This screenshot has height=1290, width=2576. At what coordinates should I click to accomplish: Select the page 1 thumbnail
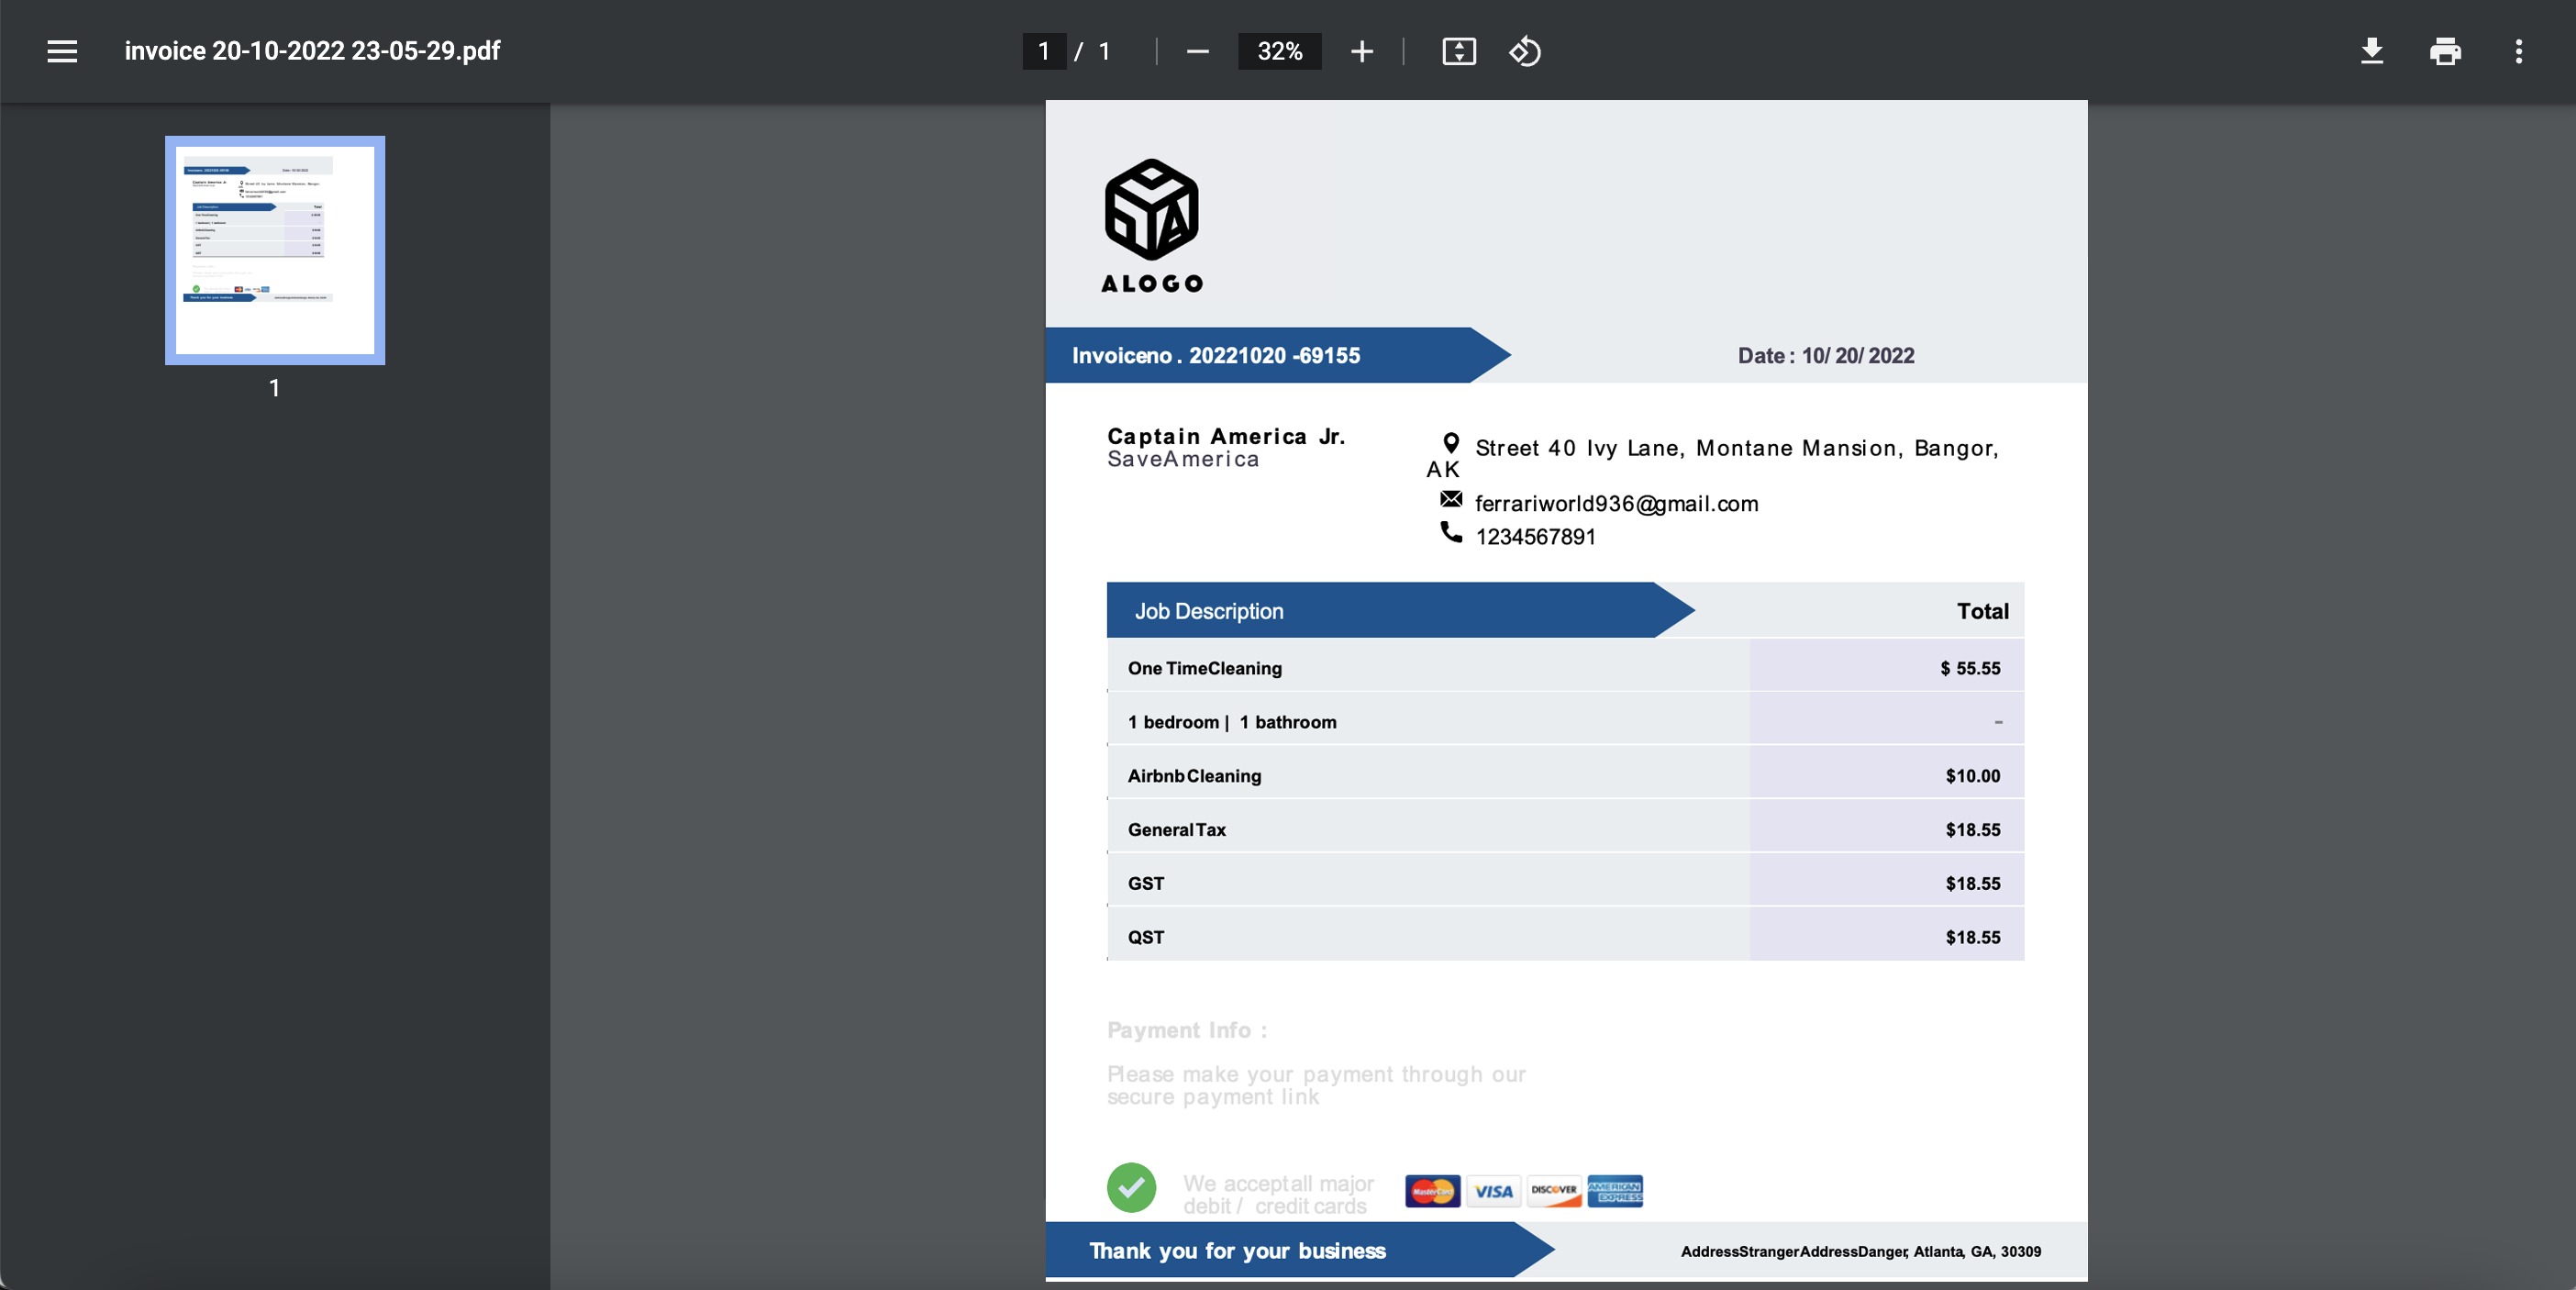(x=275, y=250)
